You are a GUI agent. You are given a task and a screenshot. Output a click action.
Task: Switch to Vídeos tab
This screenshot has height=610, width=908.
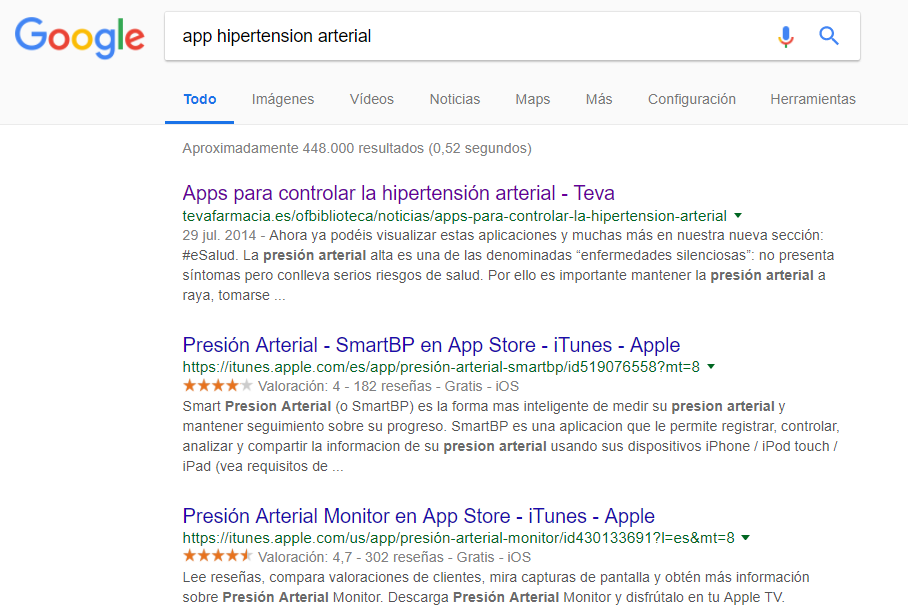point(372,99)
